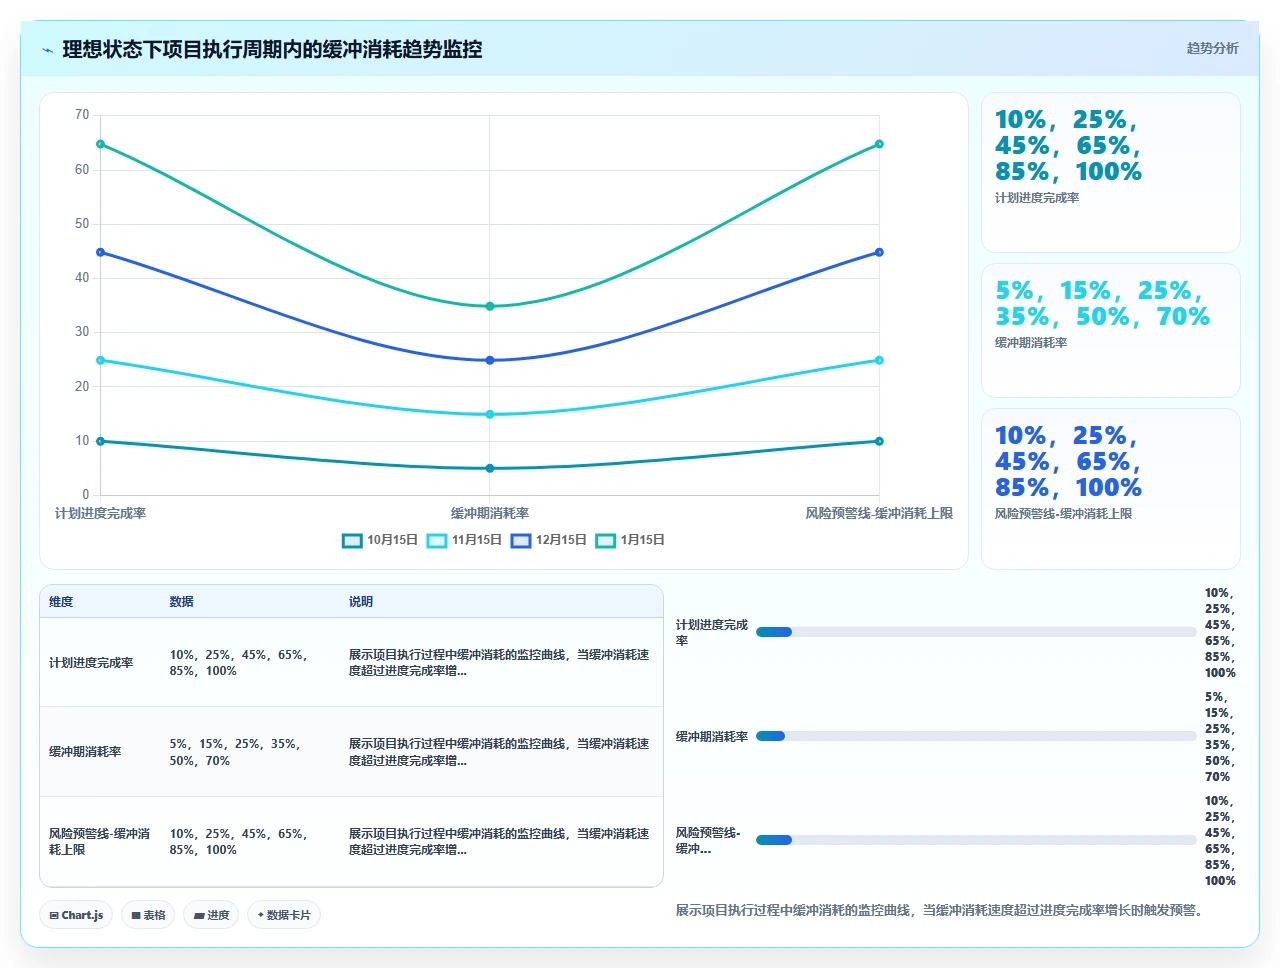Select the 缓冲期消耗率 stat card
The height and width of the screenshot is (968, 1280).
[1111, 331]
